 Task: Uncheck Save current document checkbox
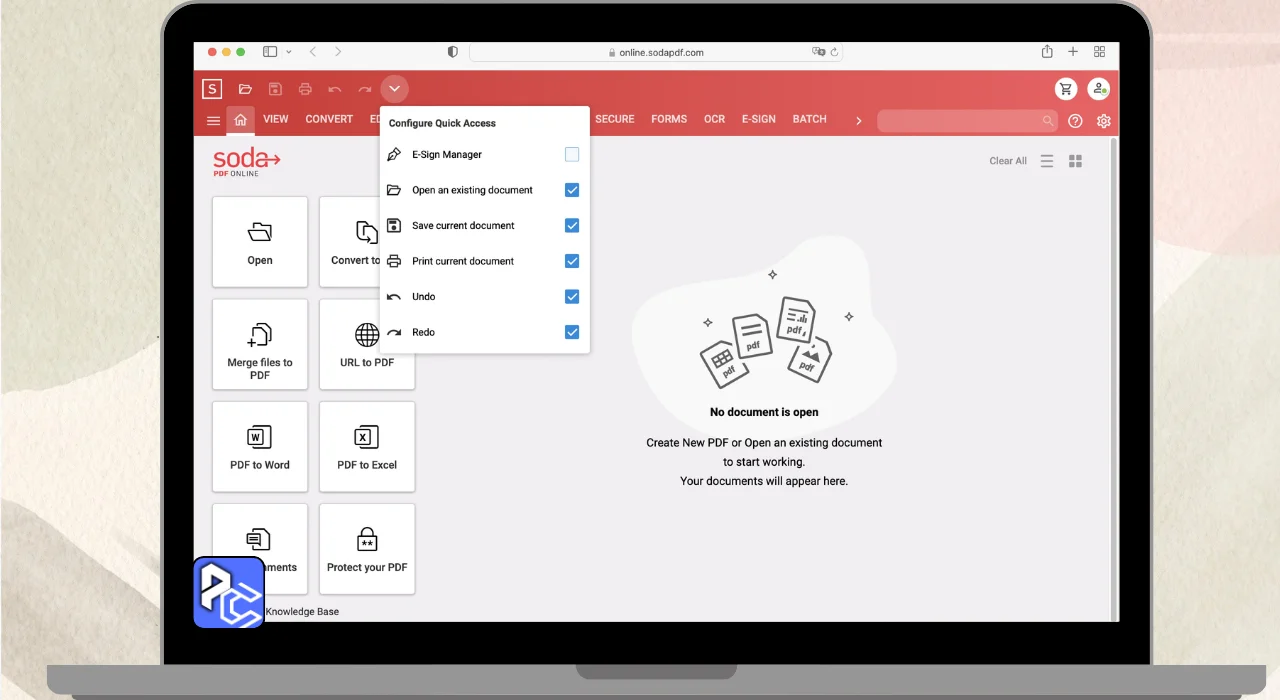pyautogui.click(x=572, y=225)
